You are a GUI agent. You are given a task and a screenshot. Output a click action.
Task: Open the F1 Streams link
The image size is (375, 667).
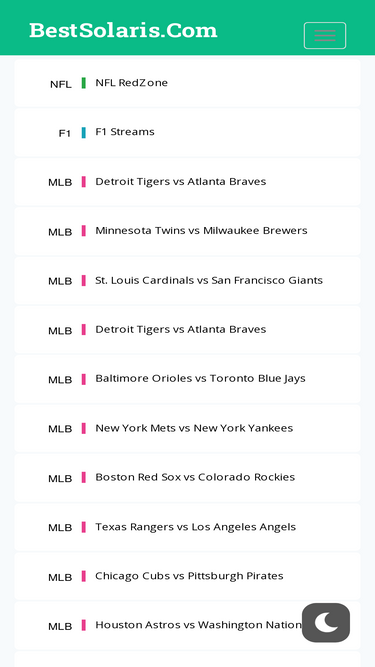tap(188, 132)
